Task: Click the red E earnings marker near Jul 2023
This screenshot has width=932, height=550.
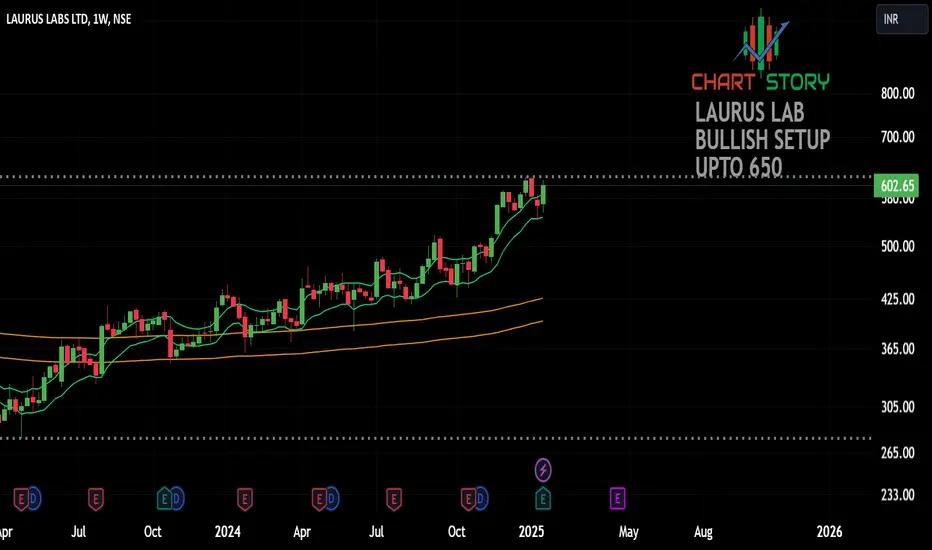Action: [96, 499]
